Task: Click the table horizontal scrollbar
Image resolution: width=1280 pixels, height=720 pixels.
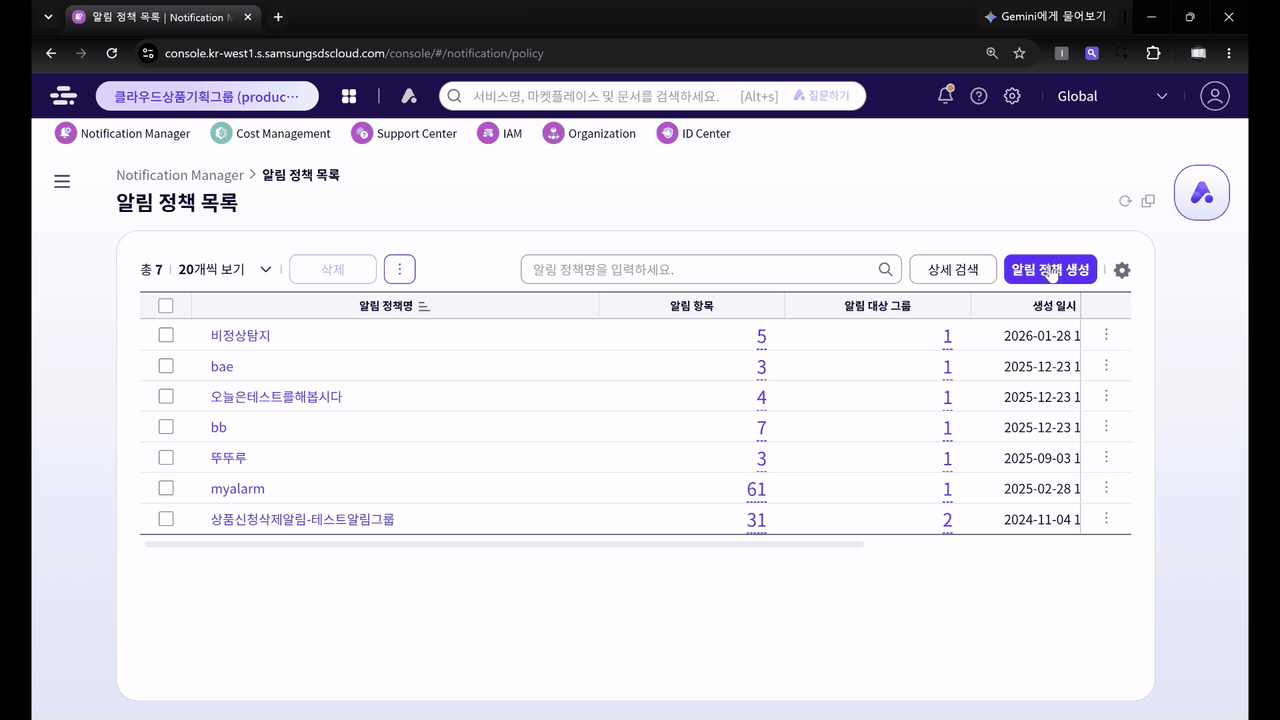Action: [x=504, y=544]
